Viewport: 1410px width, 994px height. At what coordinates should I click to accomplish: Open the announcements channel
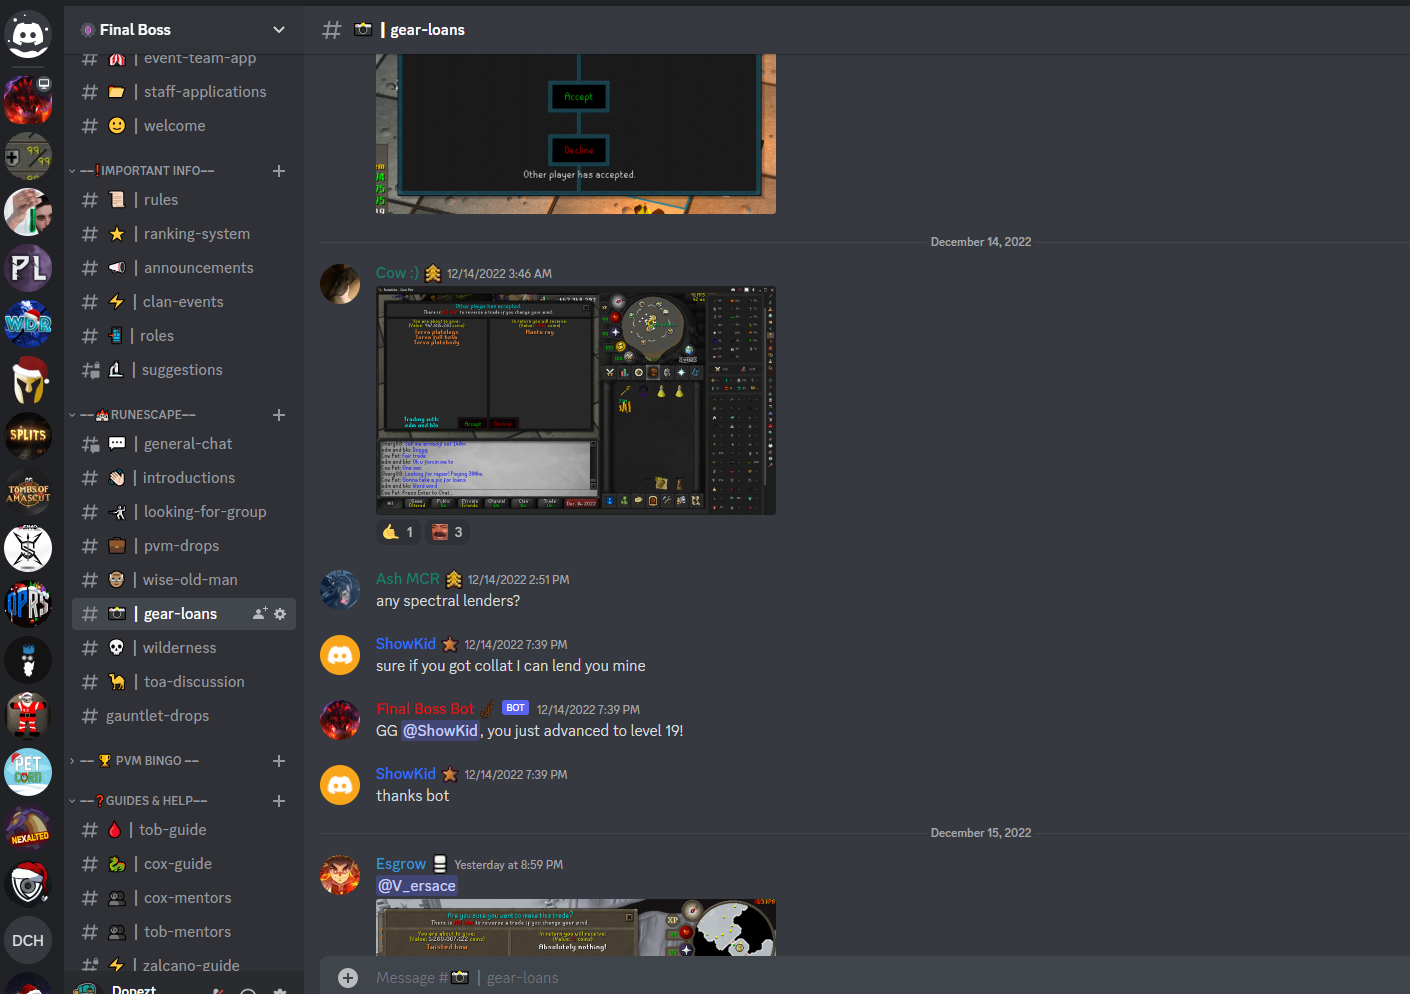[184, 268]
